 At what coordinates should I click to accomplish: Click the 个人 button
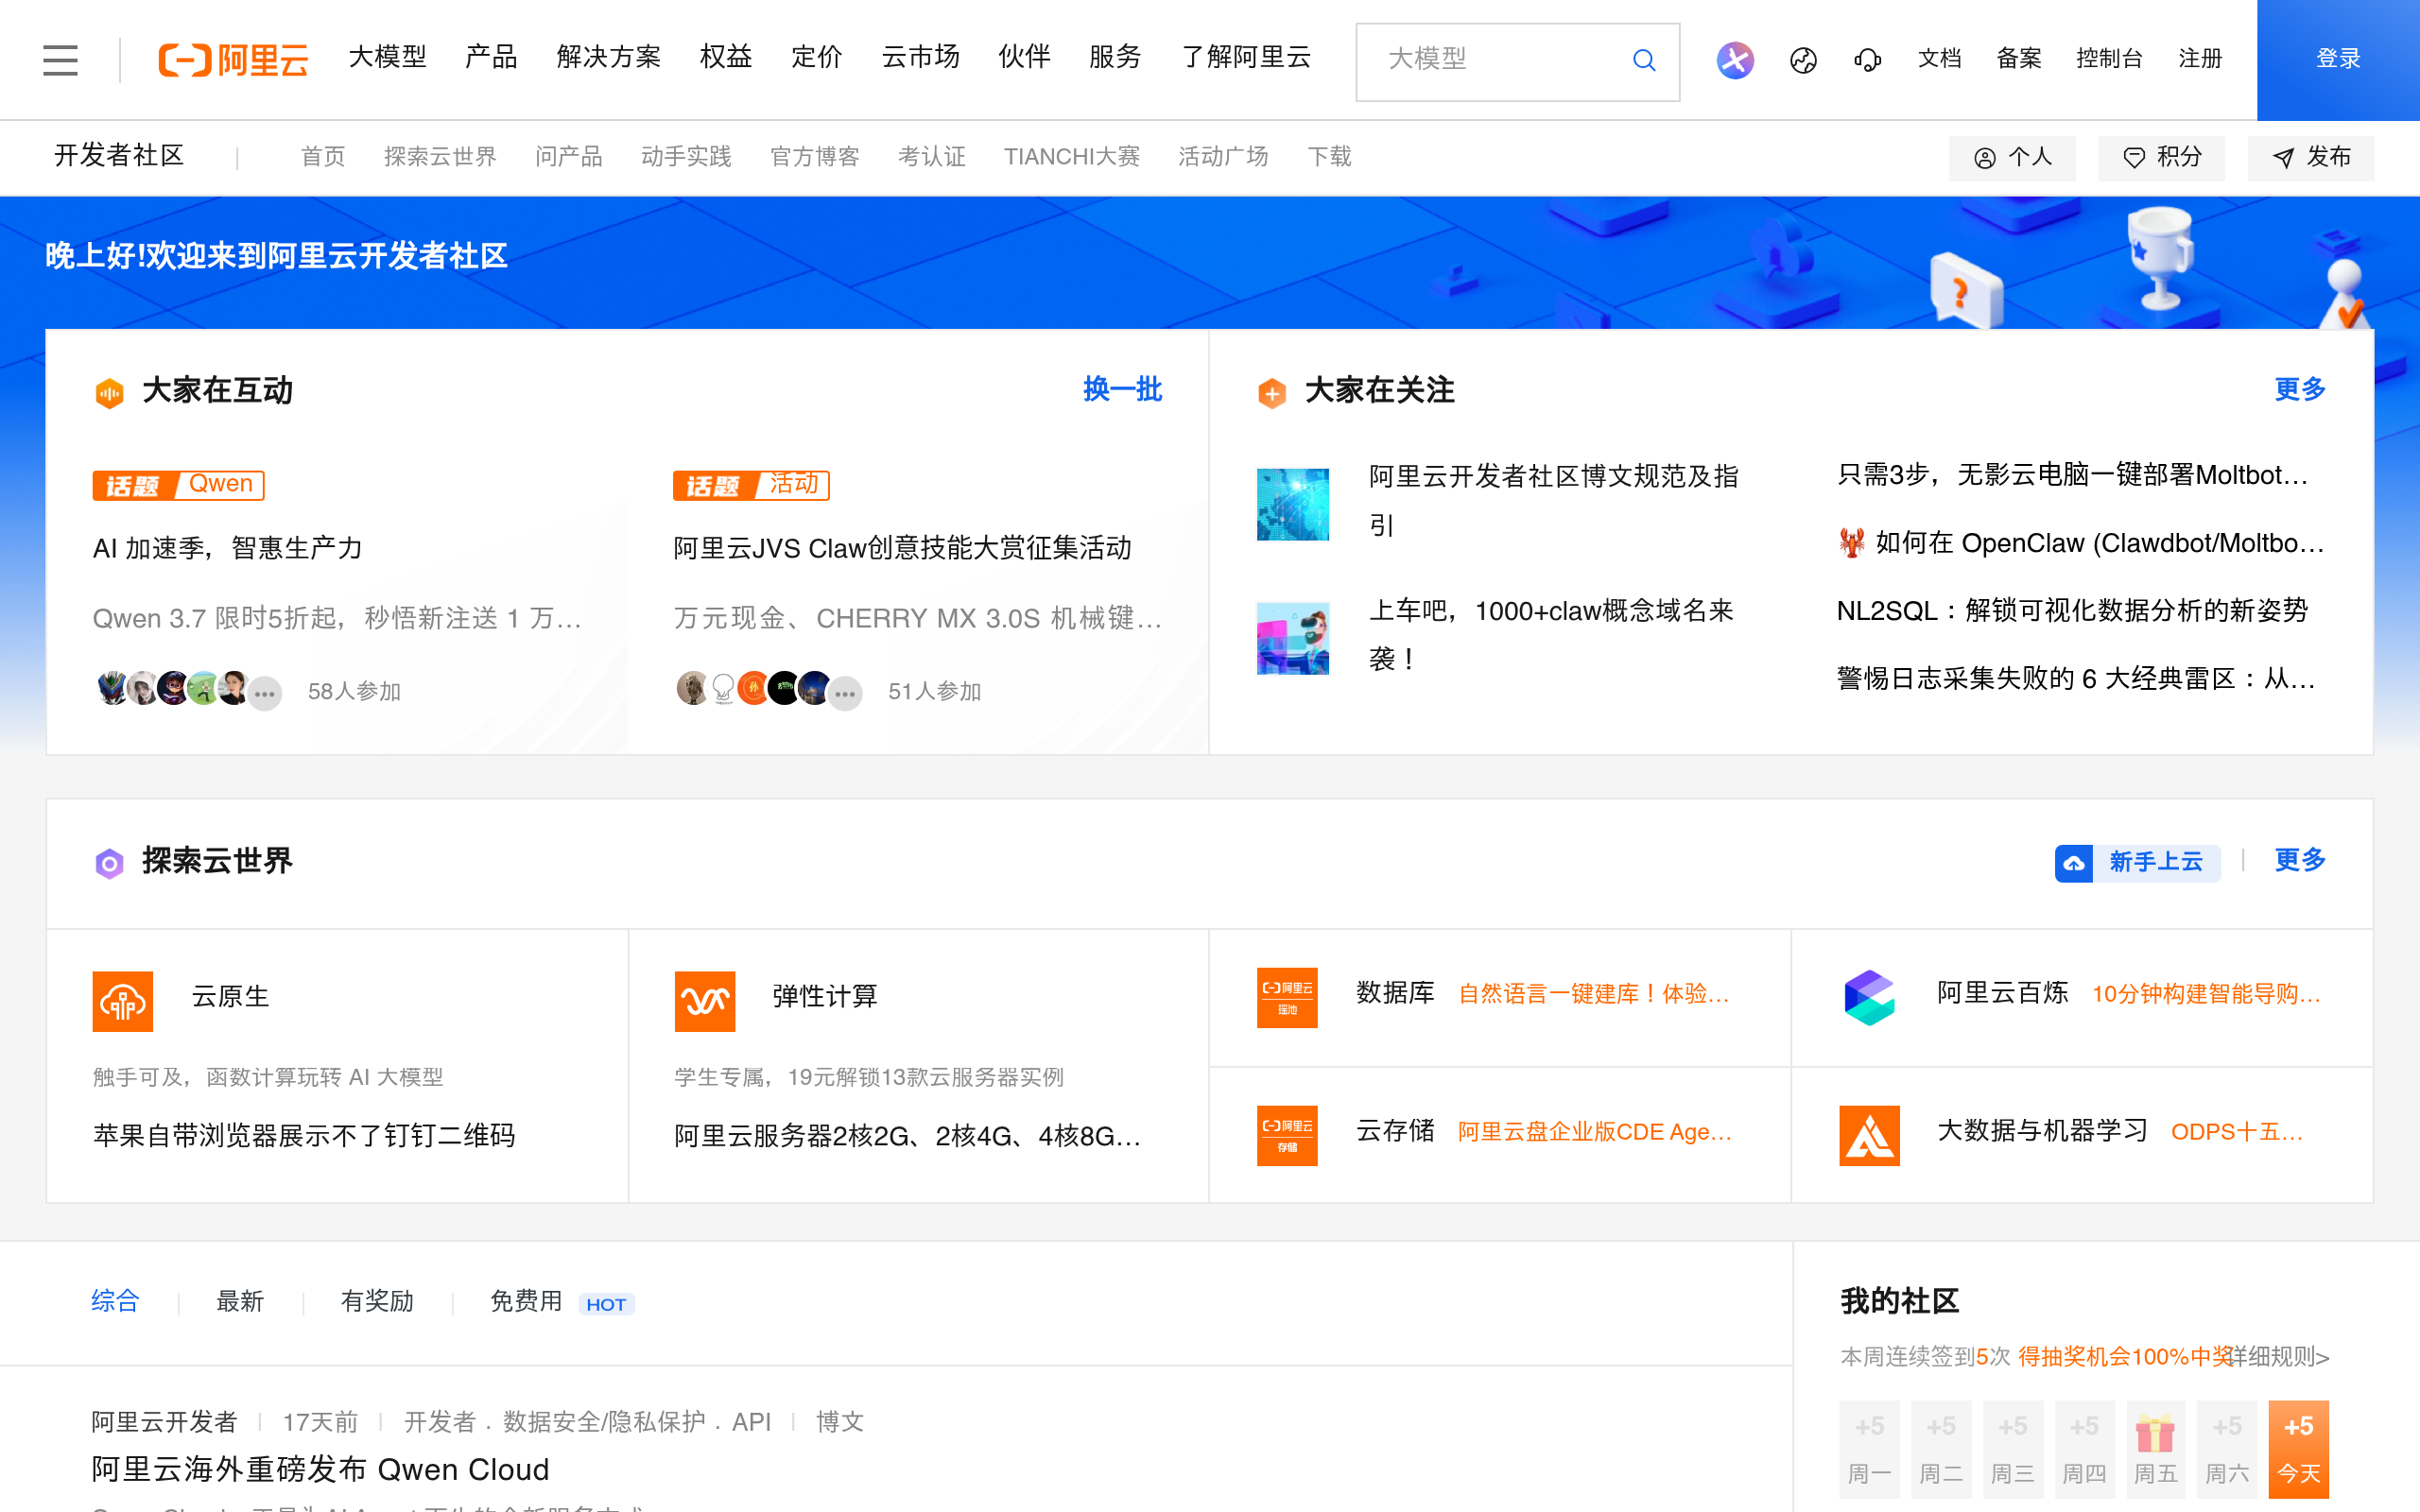(2012, 158)
